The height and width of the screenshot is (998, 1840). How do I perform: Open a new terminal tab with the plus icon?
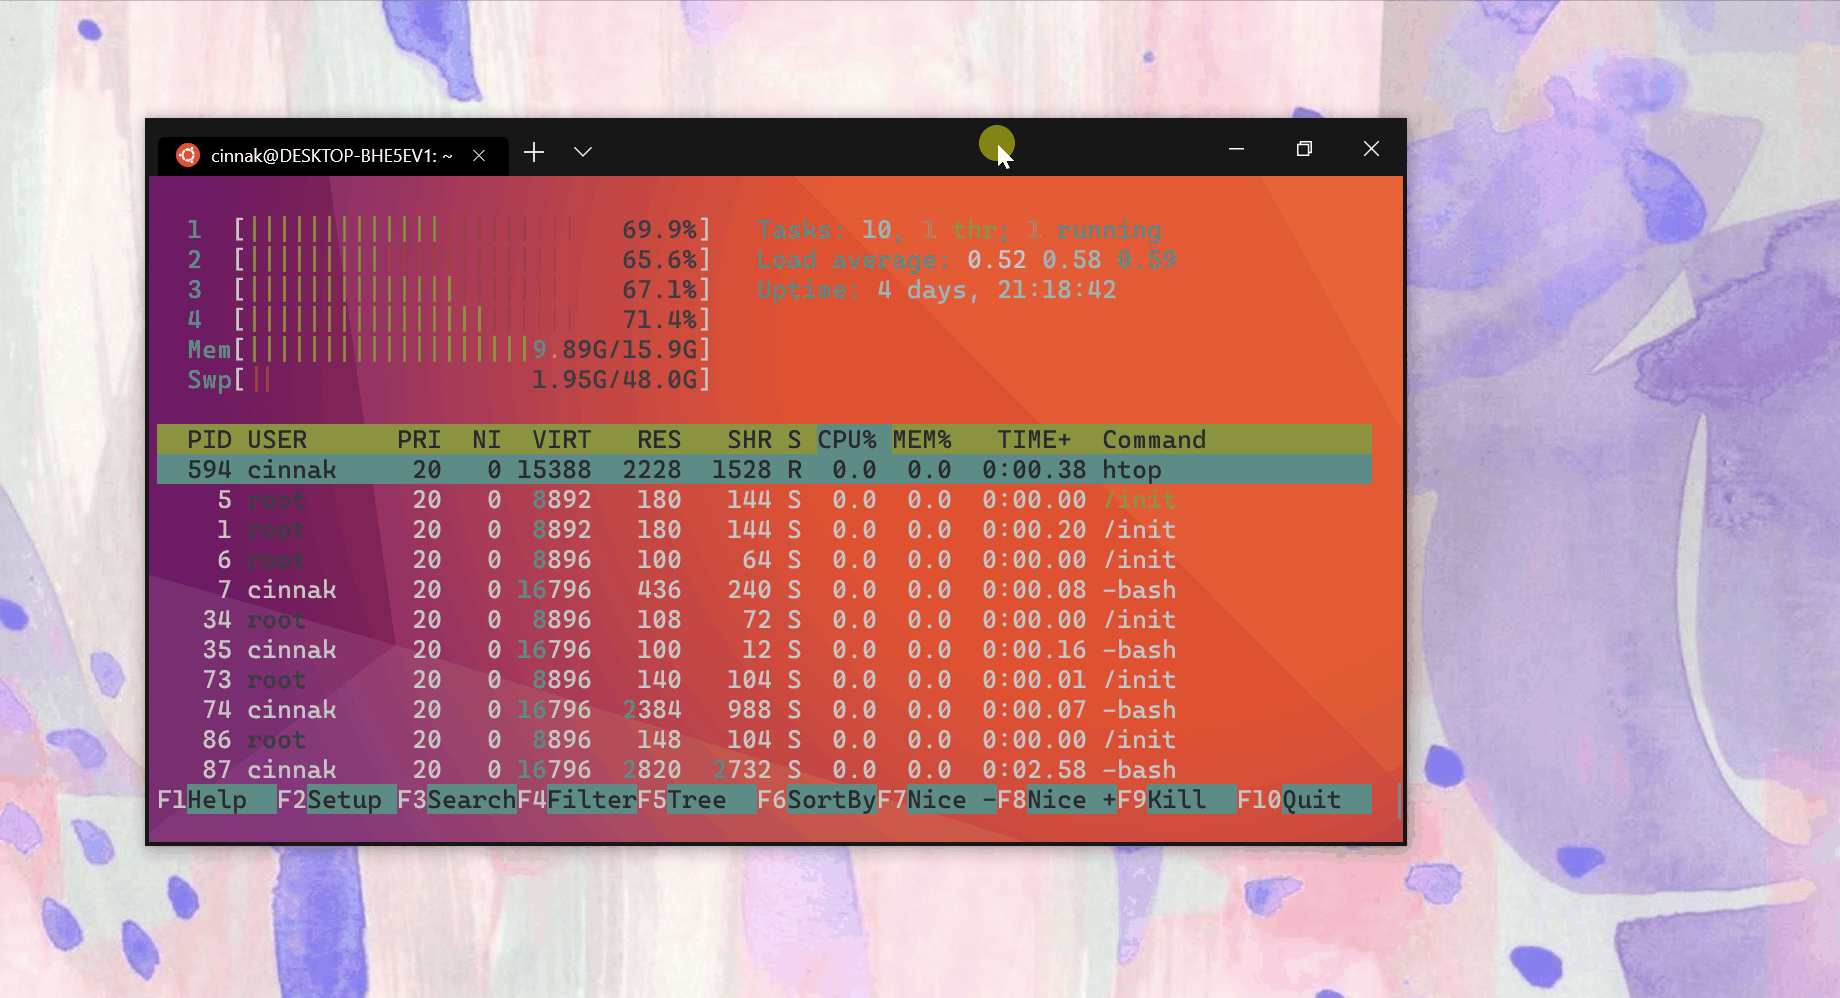533,153
